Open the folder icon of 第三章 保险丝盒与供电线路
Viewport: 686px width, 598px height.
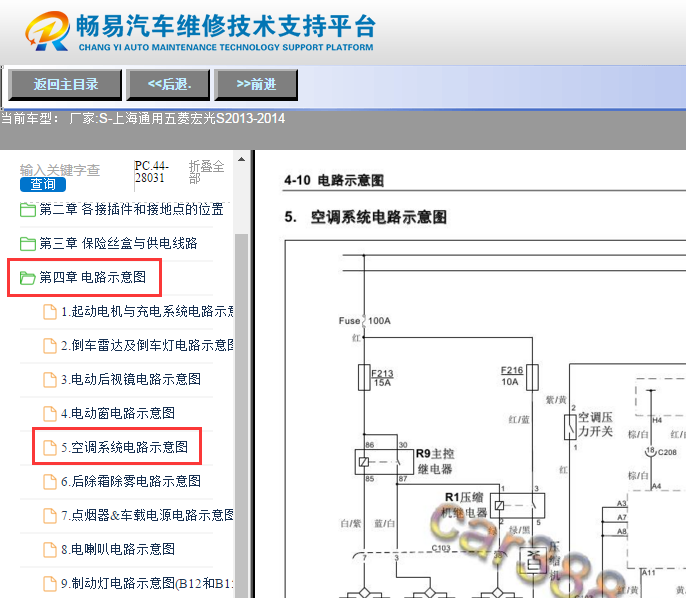[x=28, y=243]
